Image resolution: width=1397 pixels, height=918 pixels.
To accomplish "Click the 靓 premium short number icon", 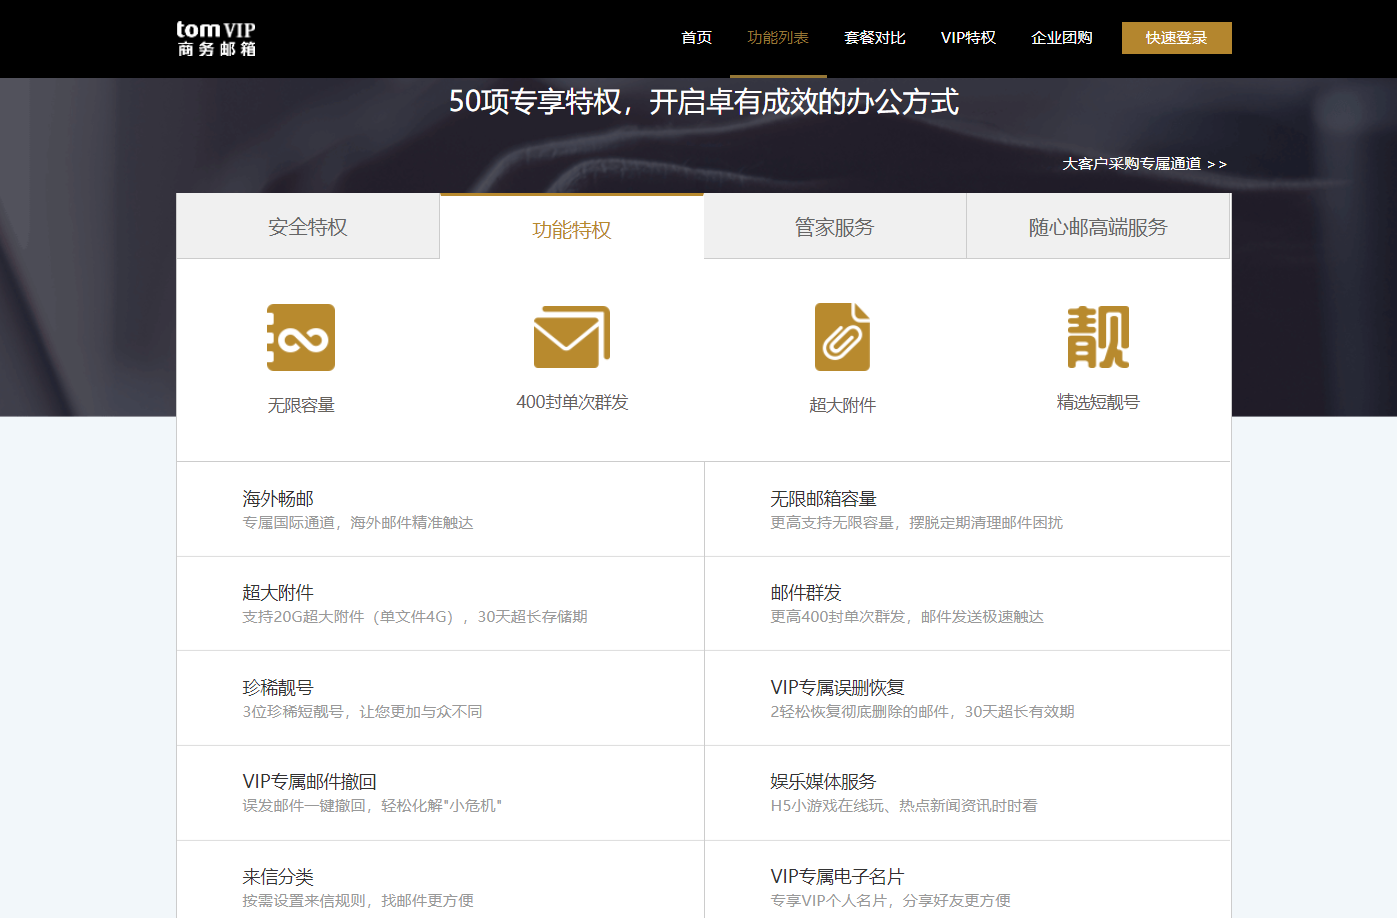I will [1097, 337].
